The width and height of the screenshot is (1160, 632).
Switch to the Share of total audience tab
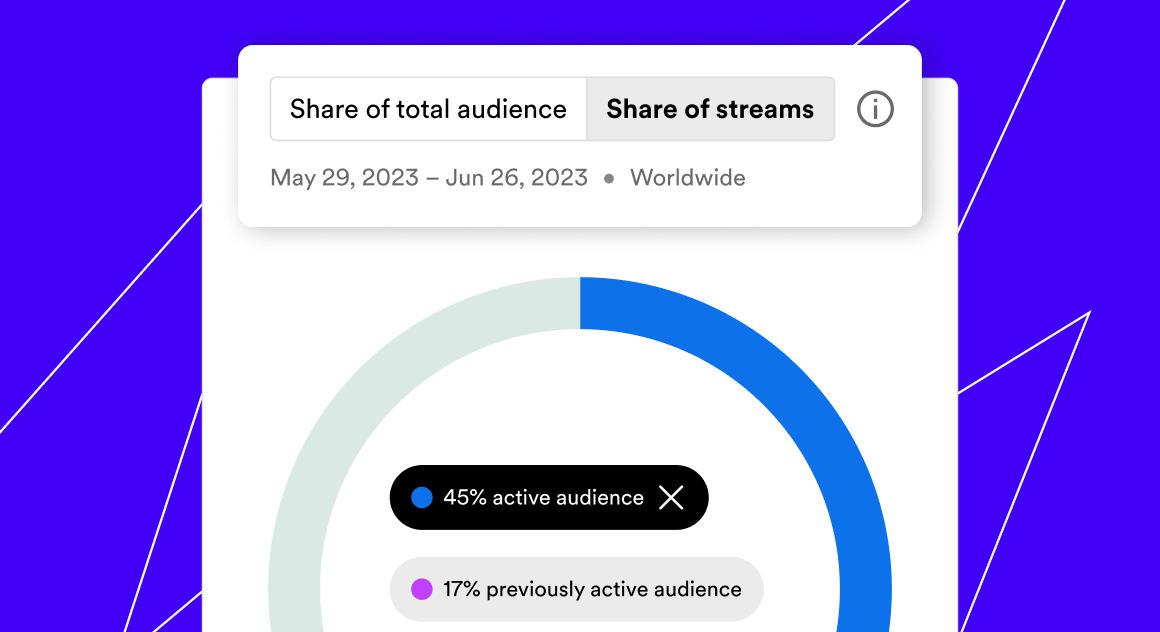428,109
